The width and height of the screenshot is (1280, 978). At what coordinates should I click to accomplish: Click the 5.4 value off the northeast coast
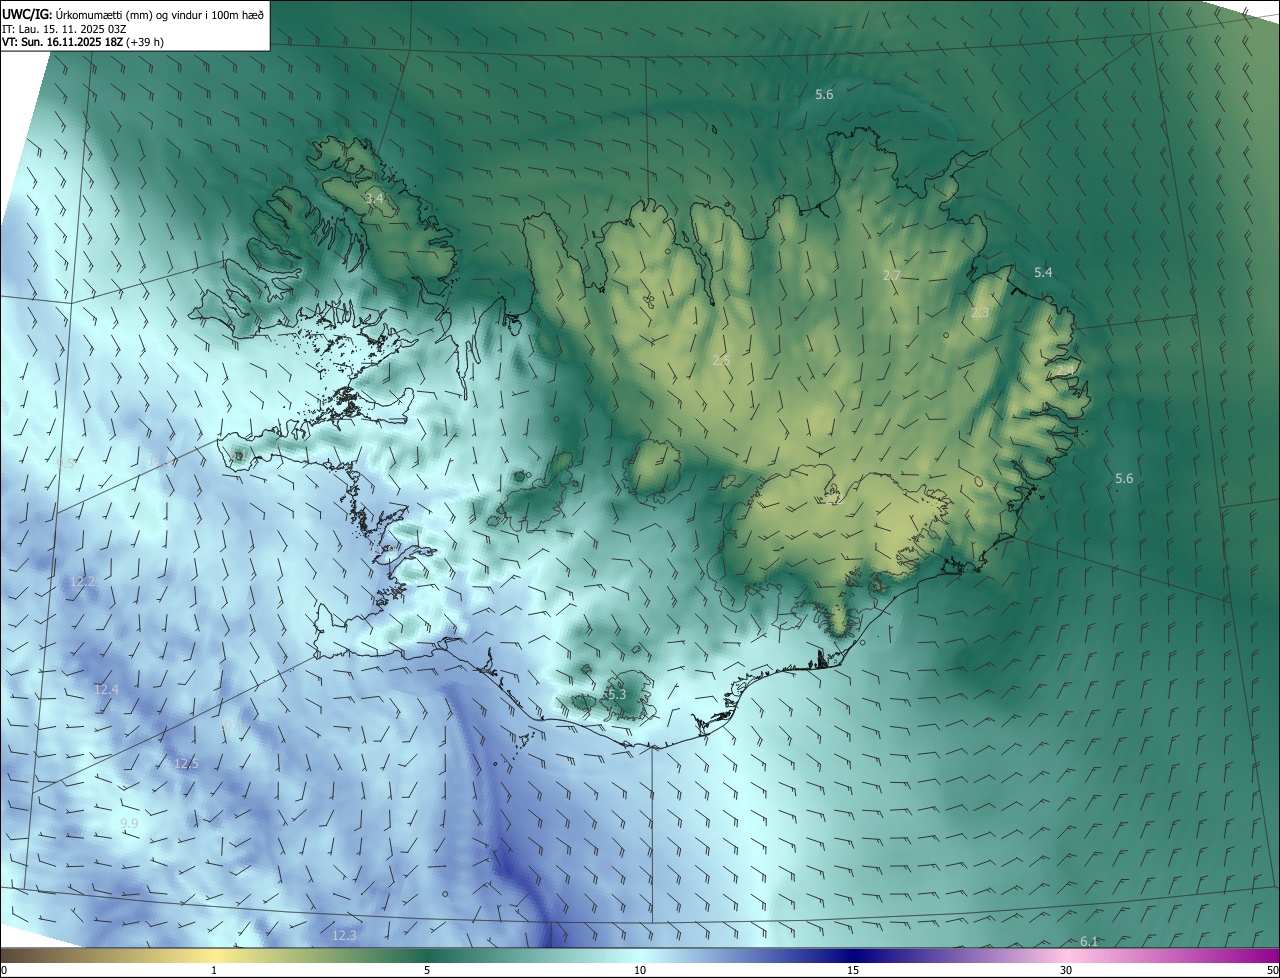pyautogui.click(x=1043, y=272)
